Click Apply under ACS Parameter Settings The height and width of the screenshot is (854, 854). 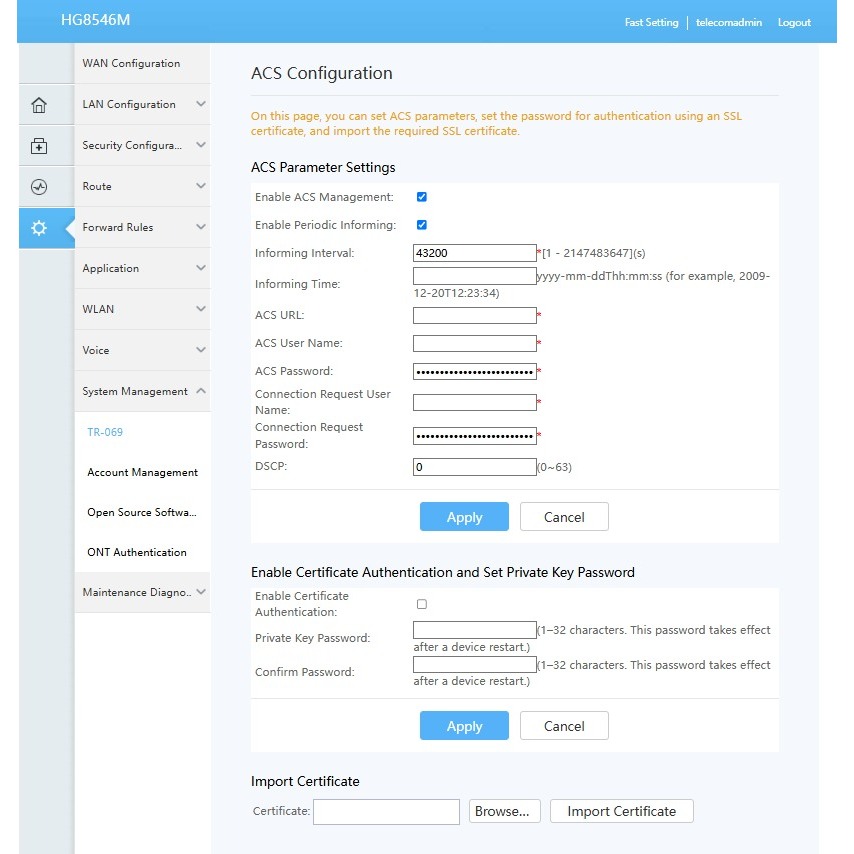point(464,517)
